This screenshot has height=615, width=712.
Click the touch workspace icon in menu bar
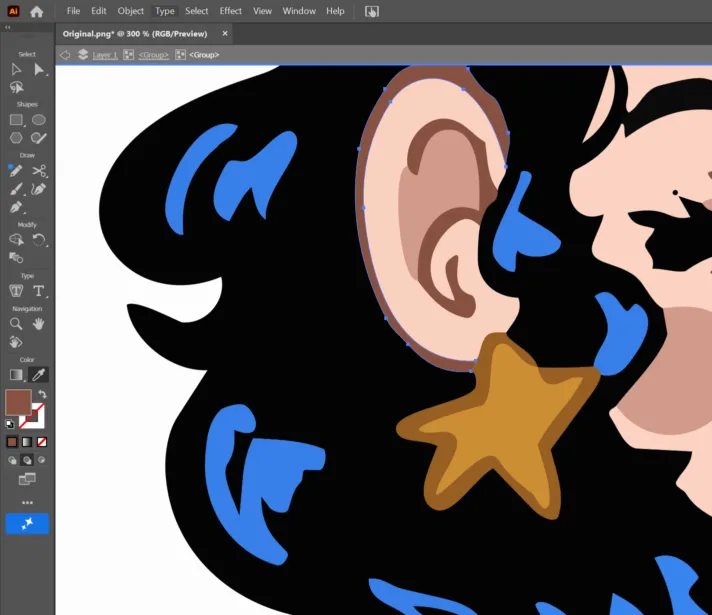point(371,11)
